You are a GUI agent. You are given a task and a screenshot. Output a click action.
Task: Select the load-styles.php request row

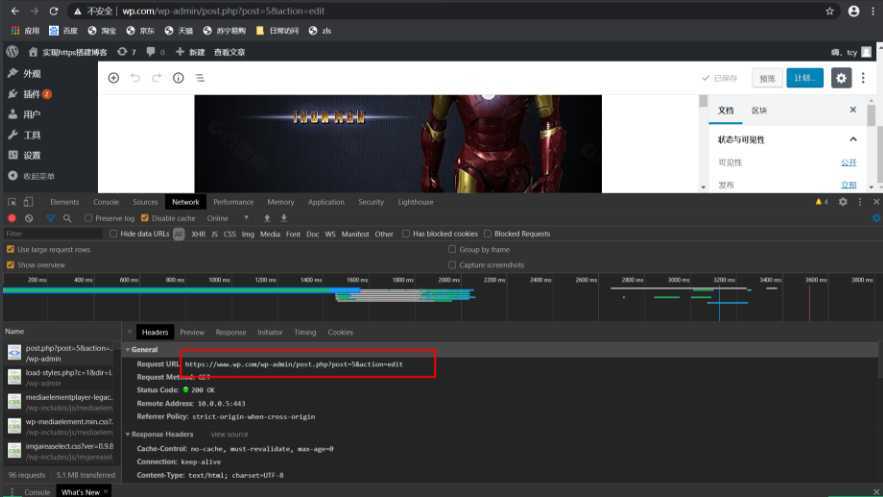click(x=61, y=377)
